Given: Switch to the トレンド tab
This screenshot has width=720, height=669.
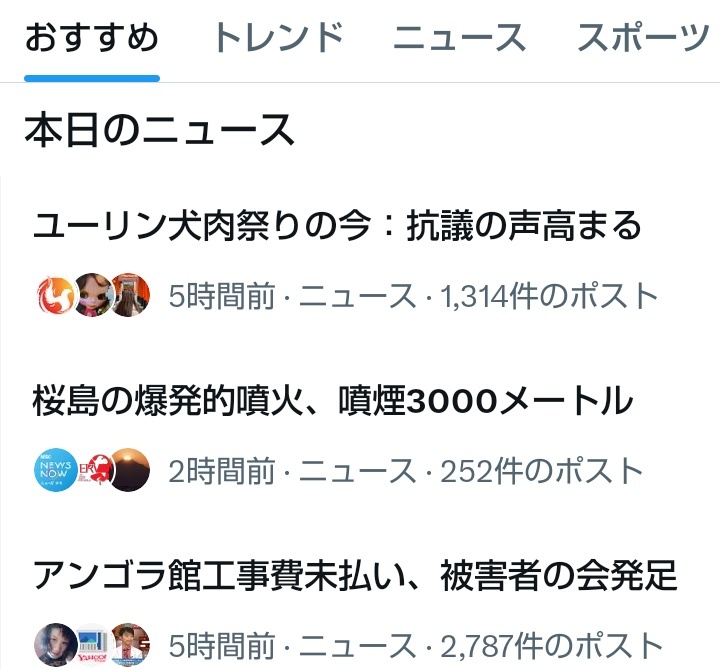Looking at the screenshot, I should 278,39.
